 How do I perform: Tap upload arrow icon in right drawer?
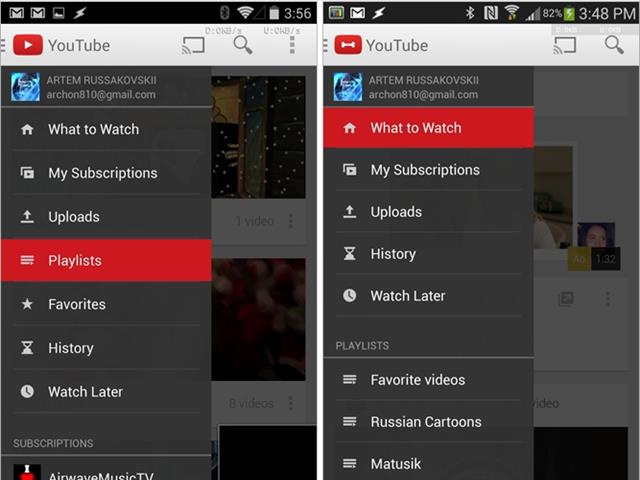click(x=349, y=211)
